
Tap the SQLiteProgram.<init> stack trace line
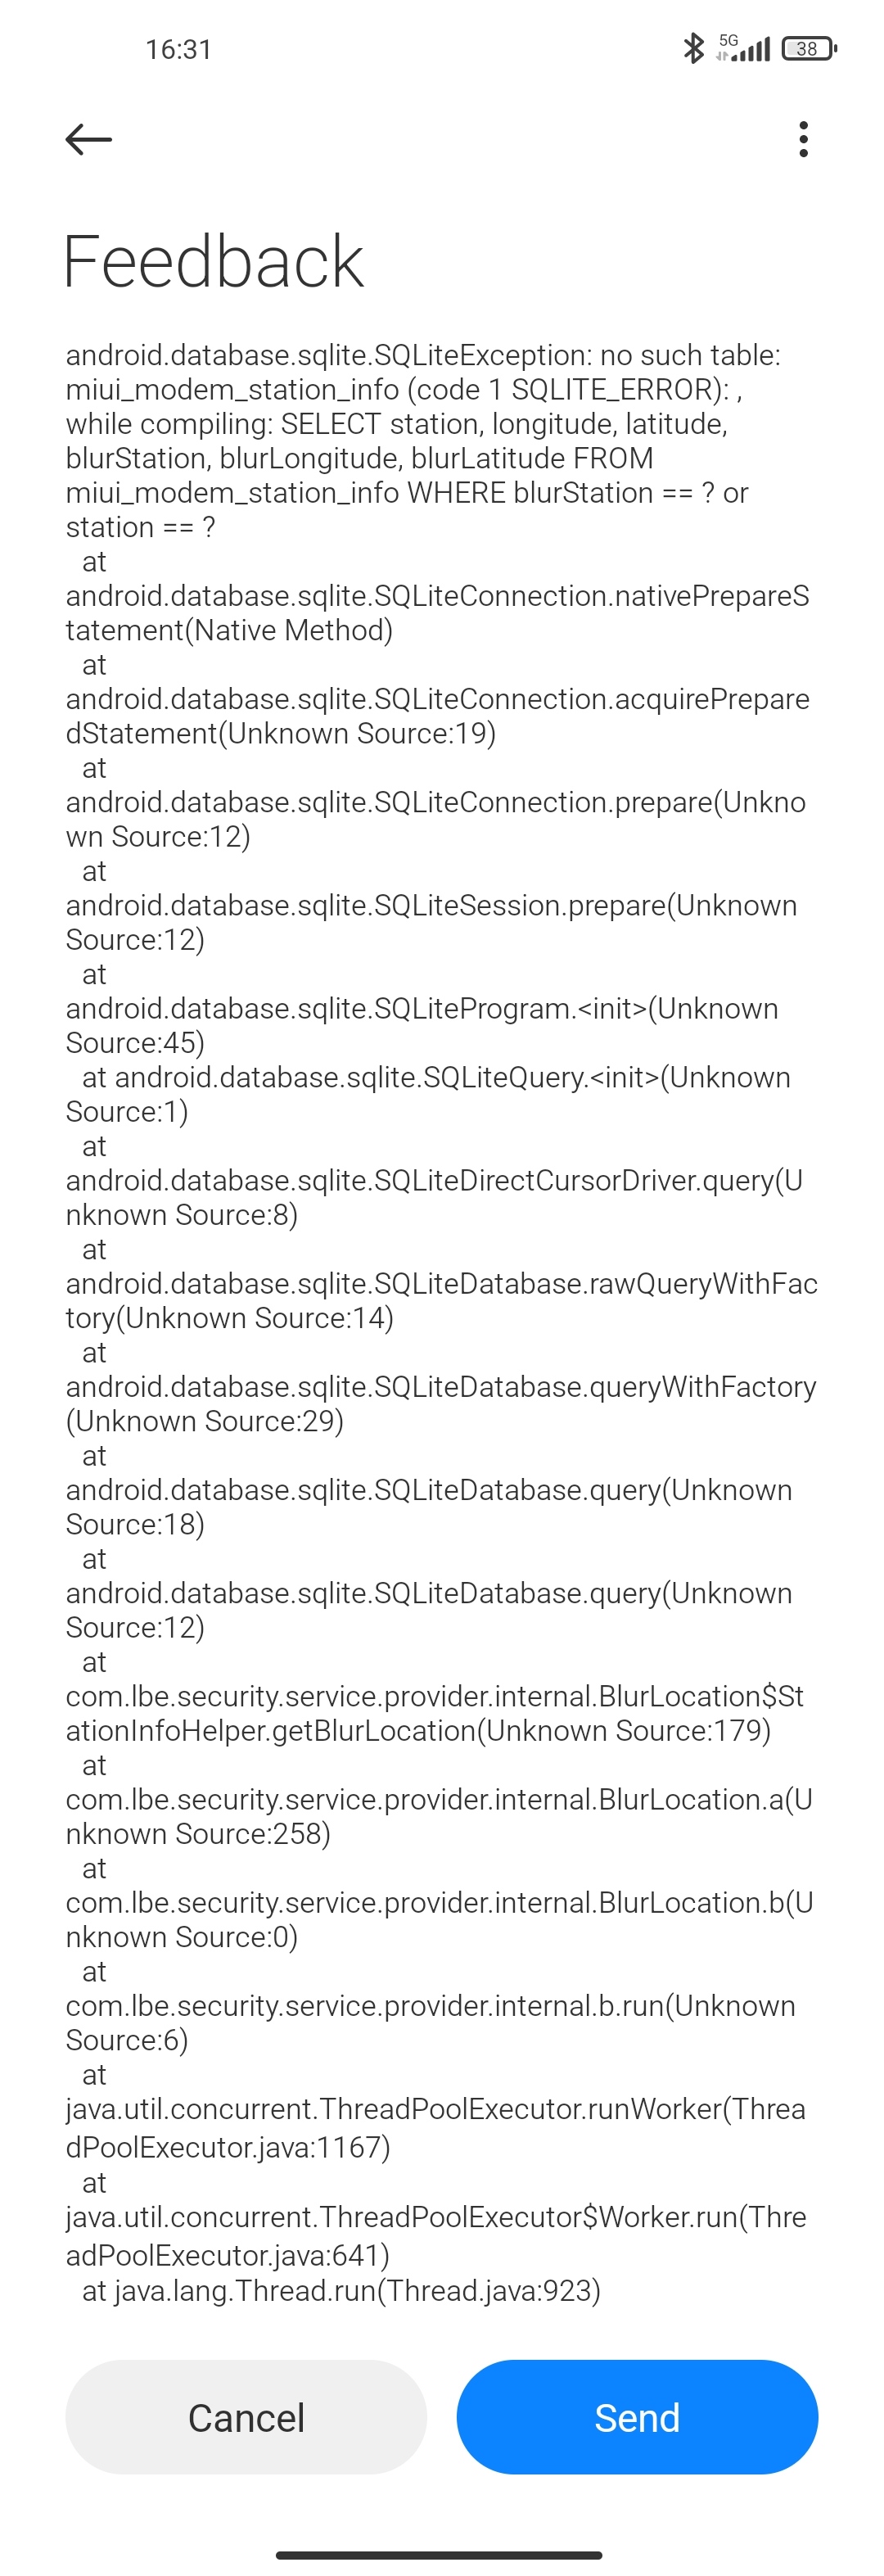click(x=422, y=1025)
